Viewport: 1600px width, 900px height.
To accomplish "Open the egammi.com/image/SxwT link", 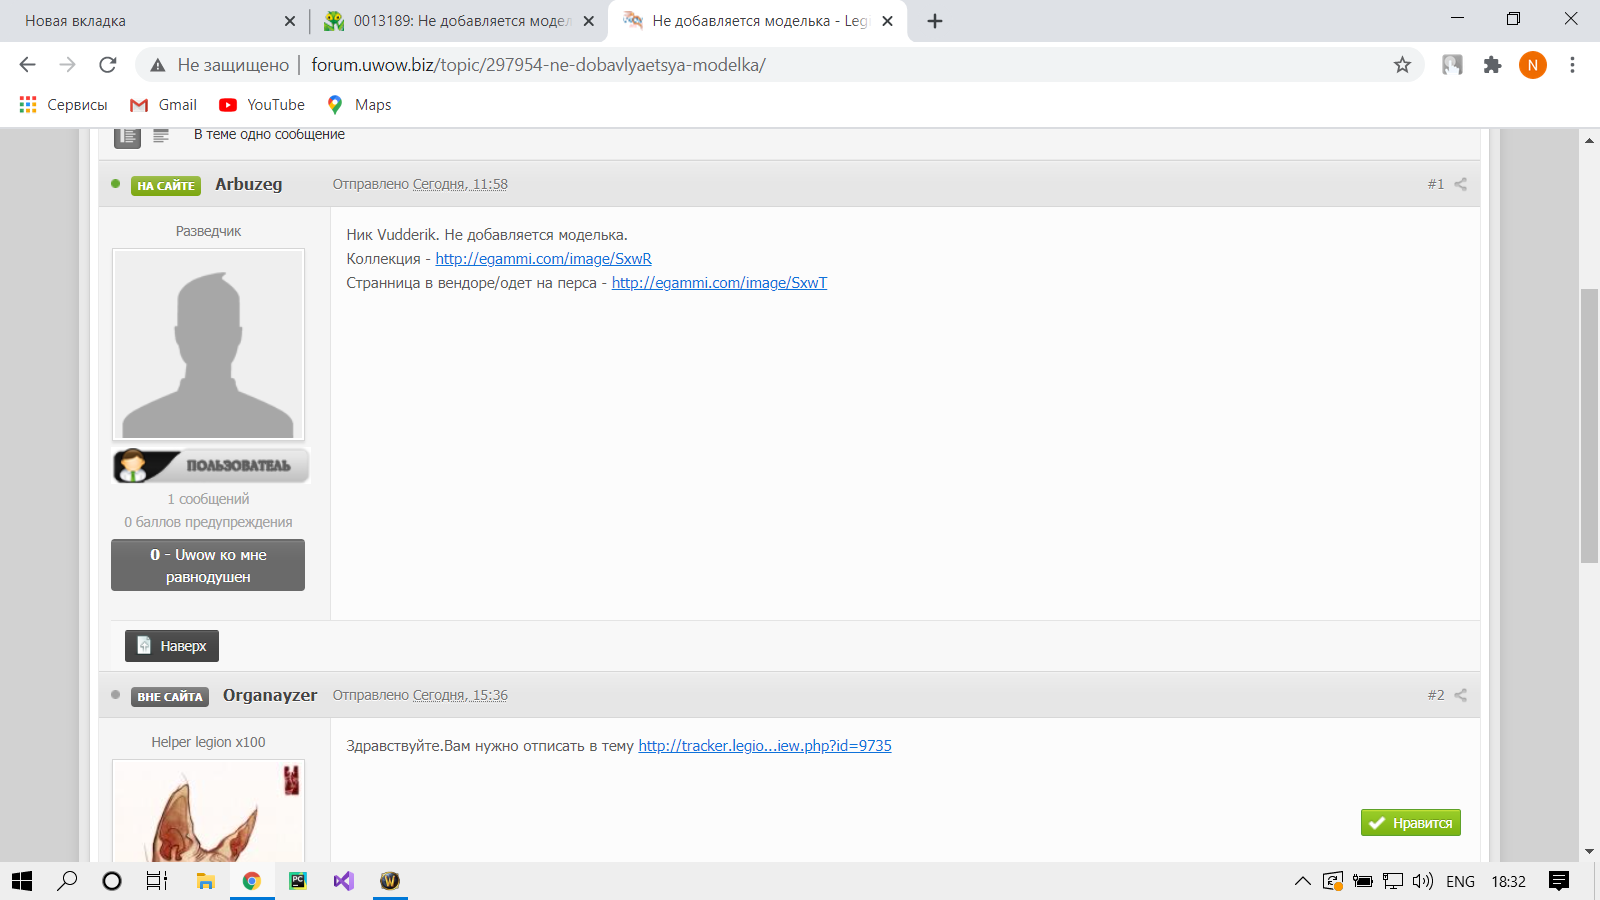I will (x=719, y=283).
